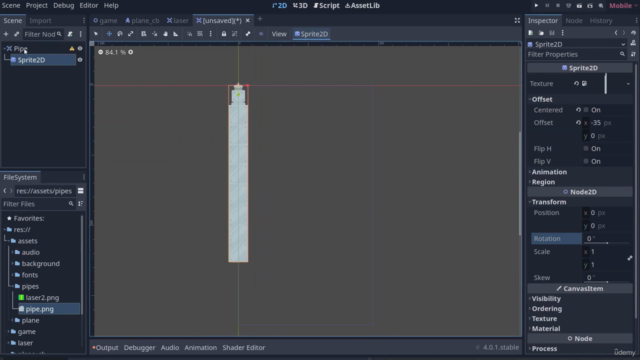Open the AssetLib workspace
Screen dimensions: 640x360
[x=362, y=6]
